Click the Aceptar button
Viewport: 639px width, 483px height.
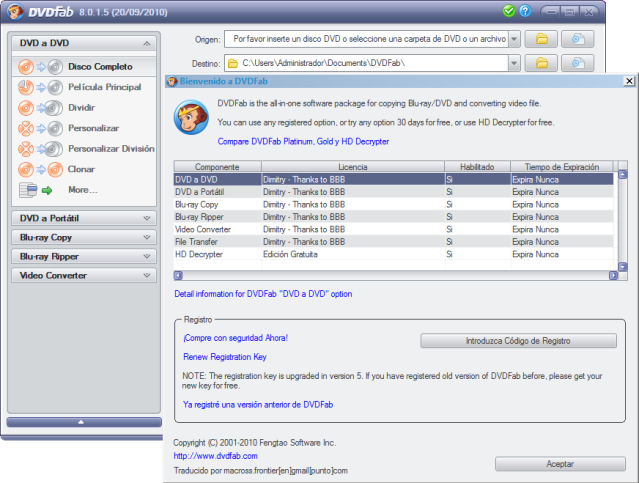tap(560, 464)
